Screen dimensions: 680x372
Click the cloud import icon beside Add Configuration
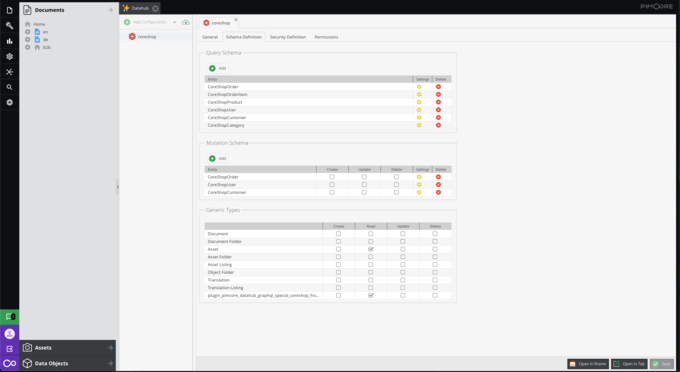(x=186, y=22)
